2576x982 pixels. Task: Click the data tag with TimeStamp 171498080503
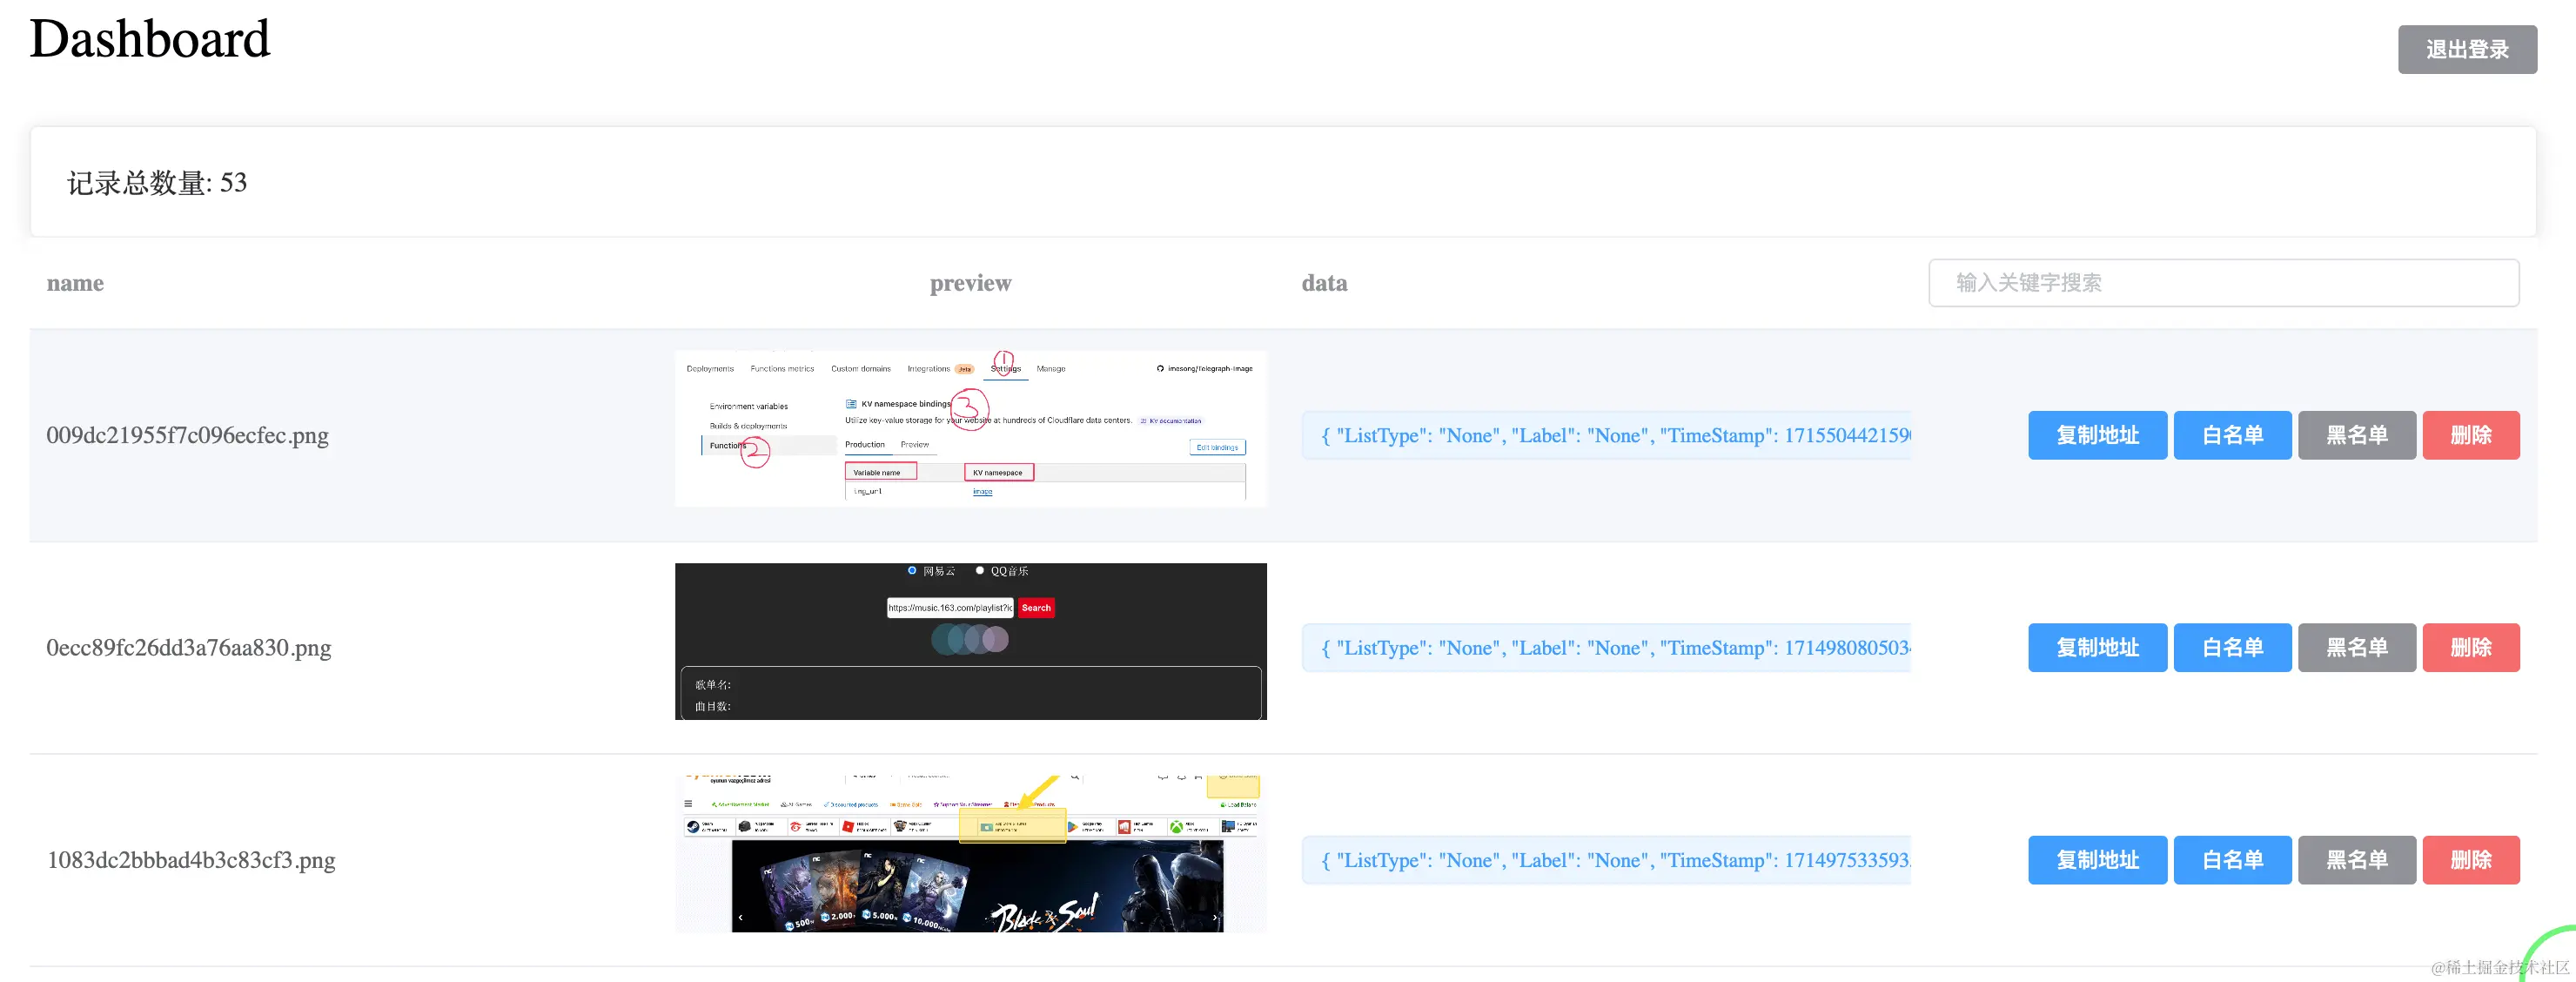pyautogui.click(x=1606, y=648)
